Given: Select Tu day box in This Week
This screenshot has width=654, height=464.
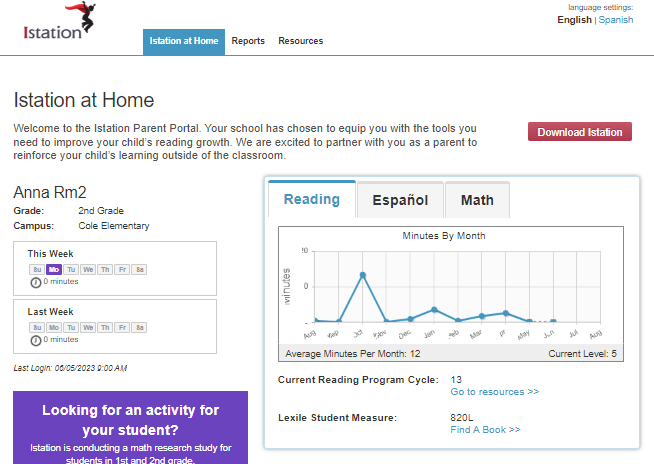Looking at the screenshot, I should click(71, 270).
